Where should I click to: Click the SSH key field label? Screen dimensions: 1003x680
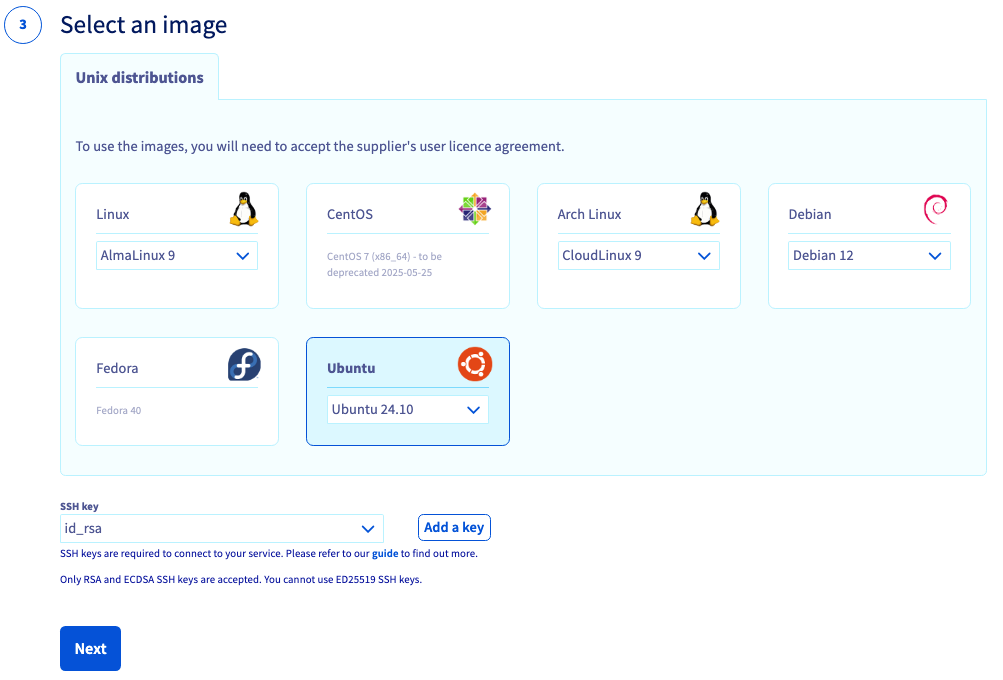(x=79, y=506)
